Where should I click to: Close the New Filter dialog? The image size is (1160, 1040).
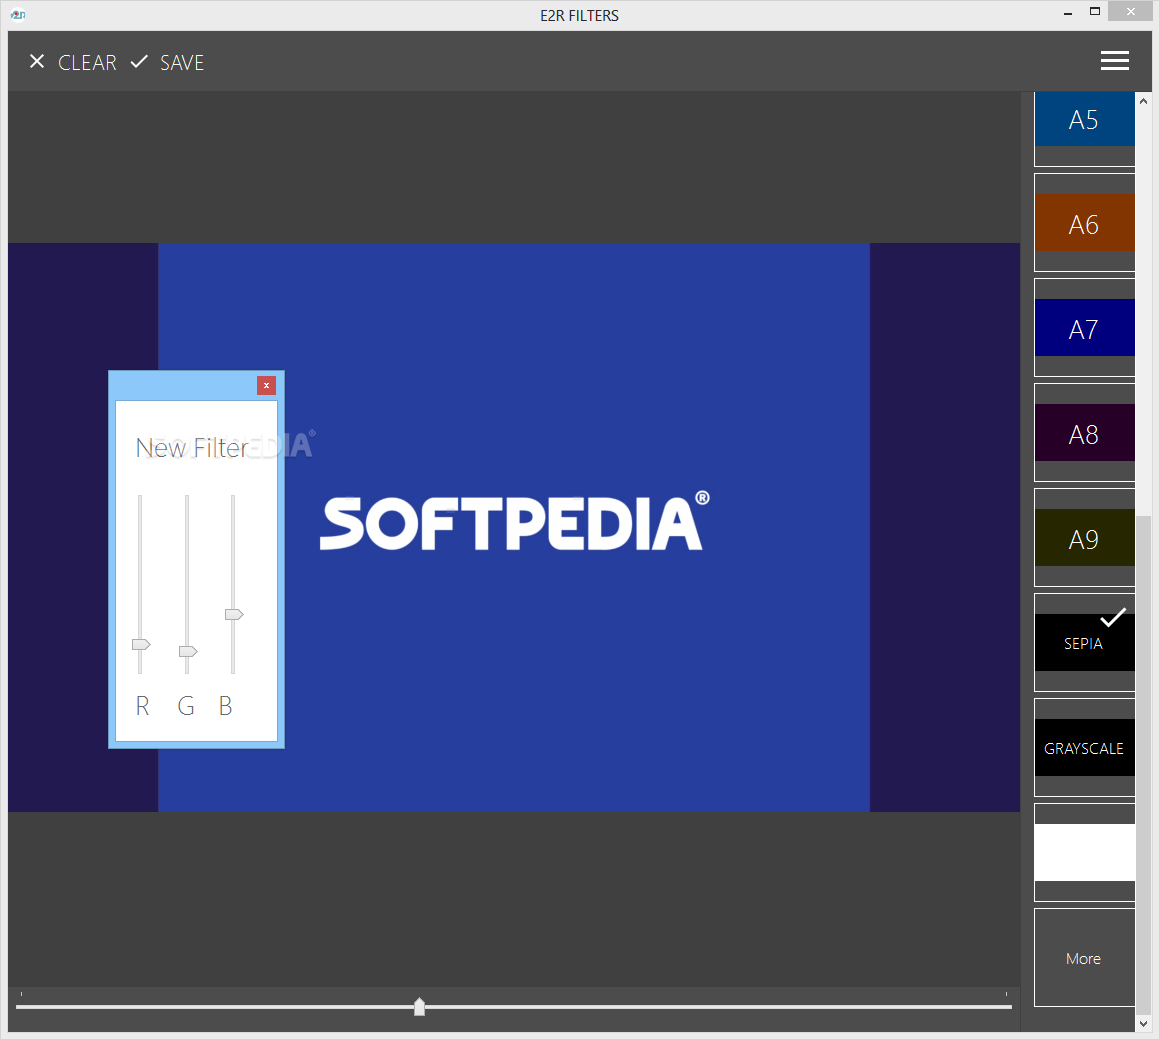tap(266, 385)
